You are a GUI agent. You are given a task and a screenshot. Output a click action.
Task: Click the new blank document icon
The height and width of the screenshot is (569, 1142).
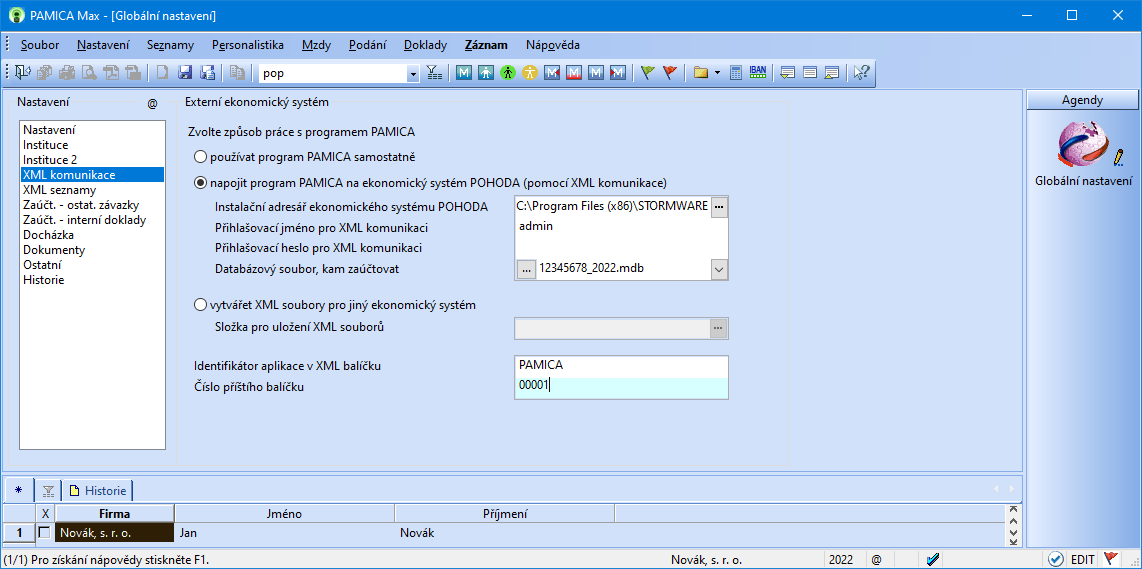(x=163, y=72)
